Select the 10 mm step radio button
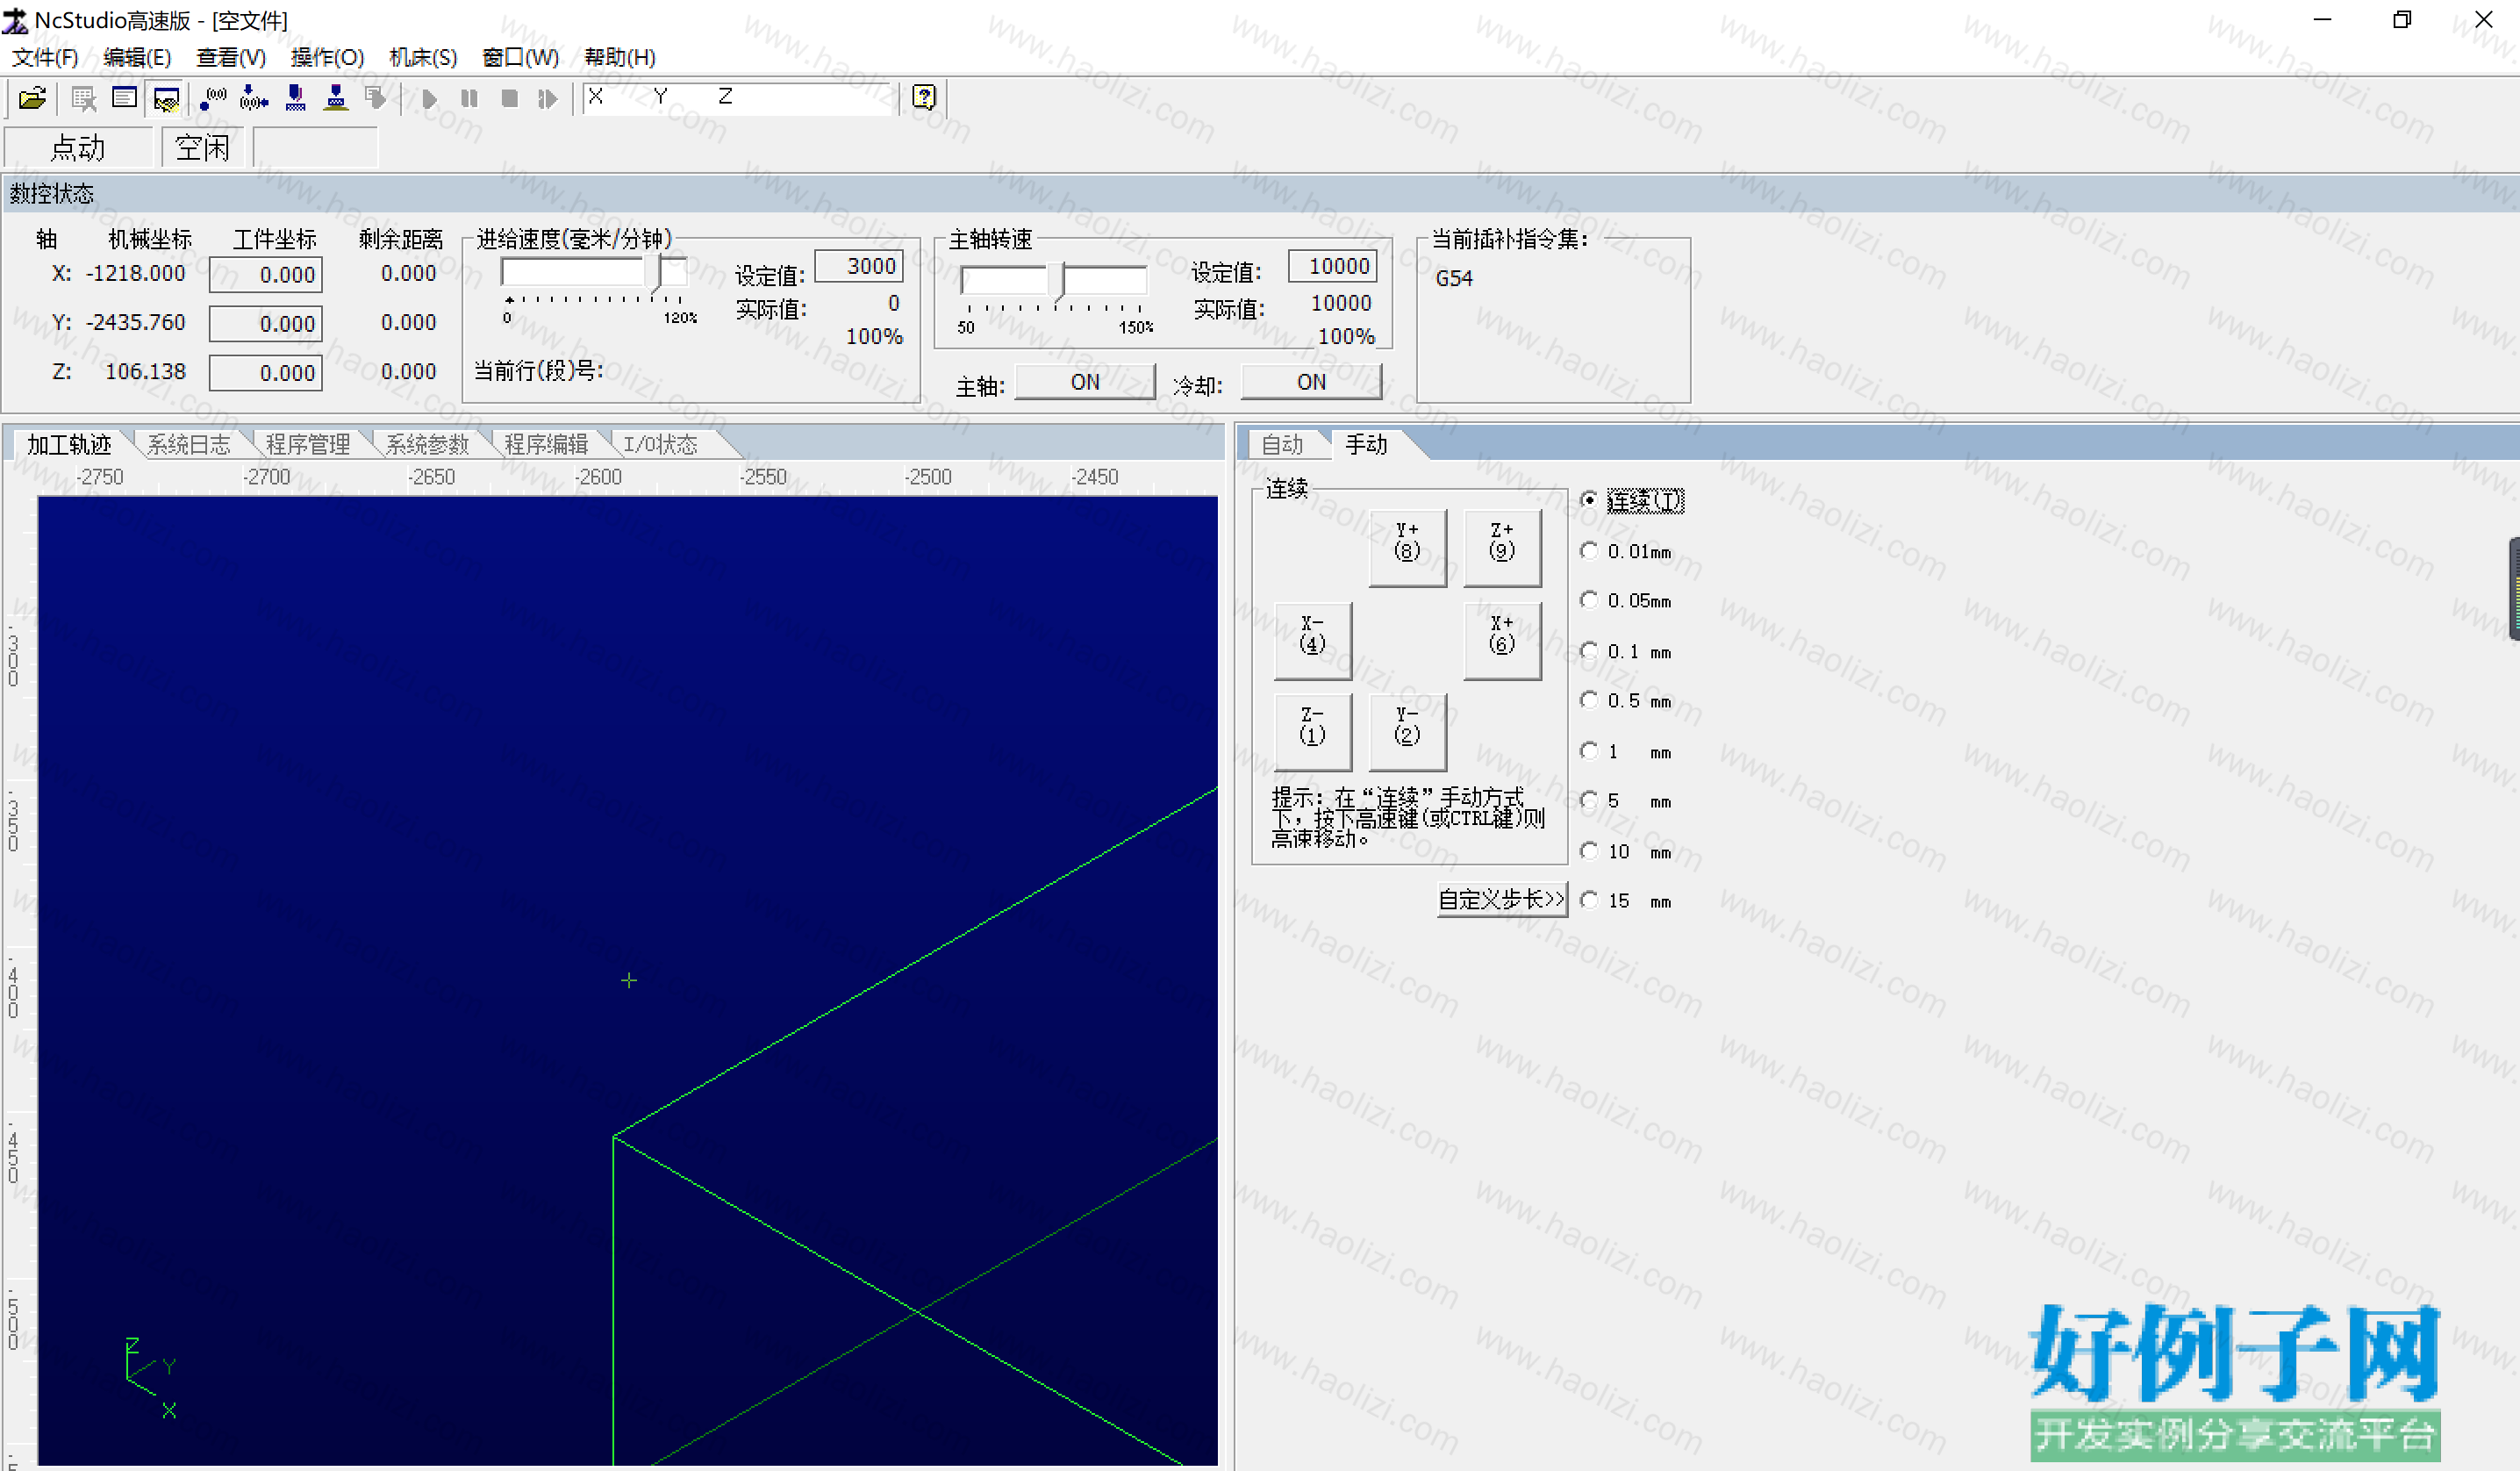Screen dimensions: 2520x1471 click(1626, 852)
